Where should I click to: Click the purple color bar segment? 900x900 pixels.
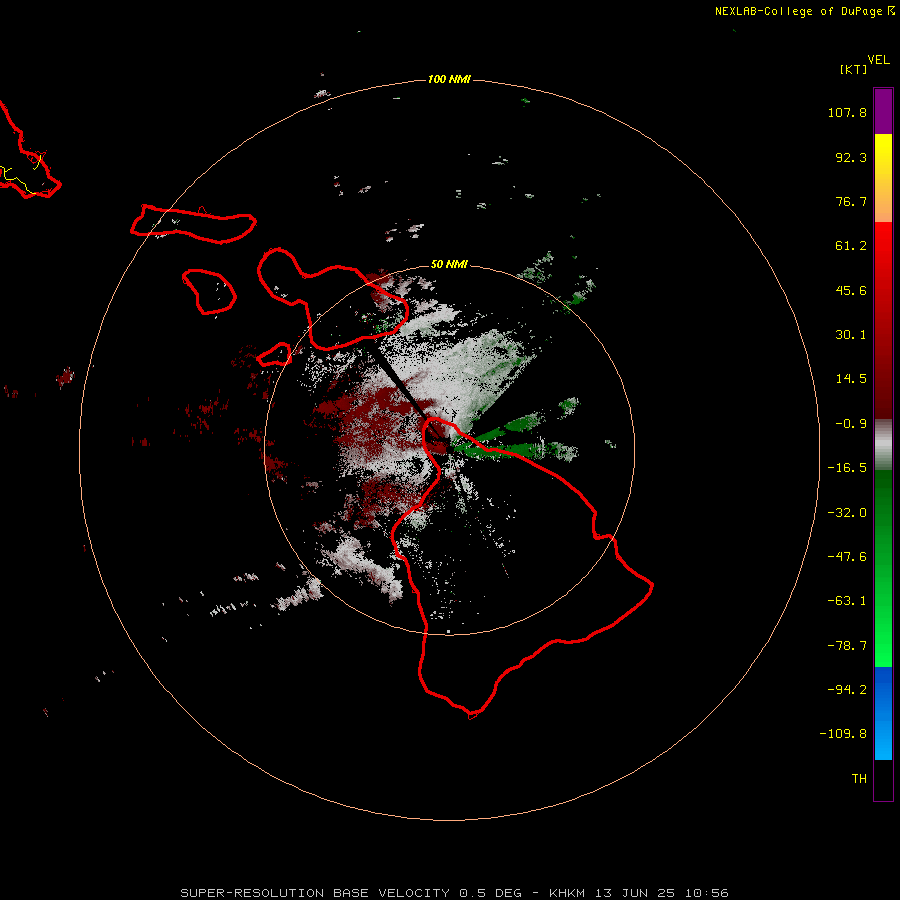pyautogui.click(x=883, y=111)
